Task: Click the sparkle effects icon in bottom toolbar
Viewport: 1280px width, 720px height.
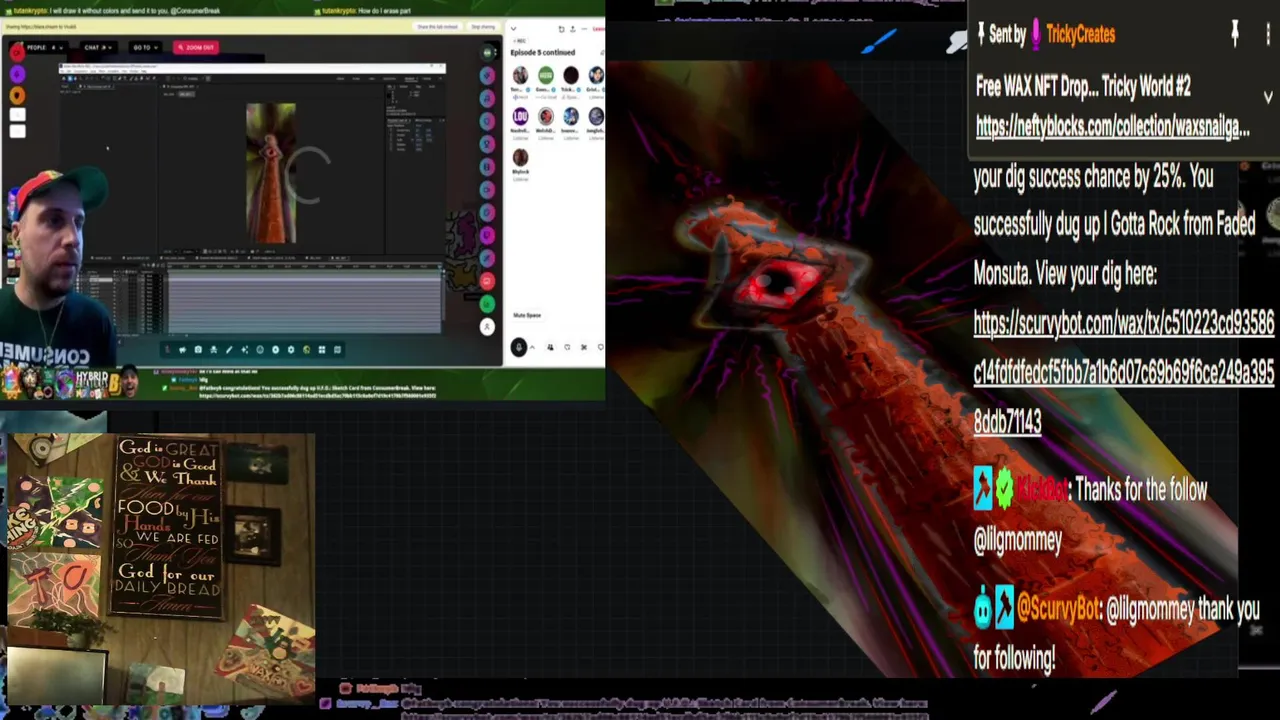Action: [x=244, y=349]
